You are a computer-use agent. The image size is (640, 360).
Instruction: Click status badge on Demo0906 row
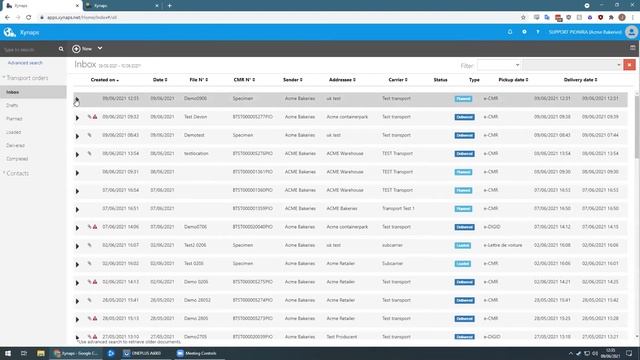463,99
